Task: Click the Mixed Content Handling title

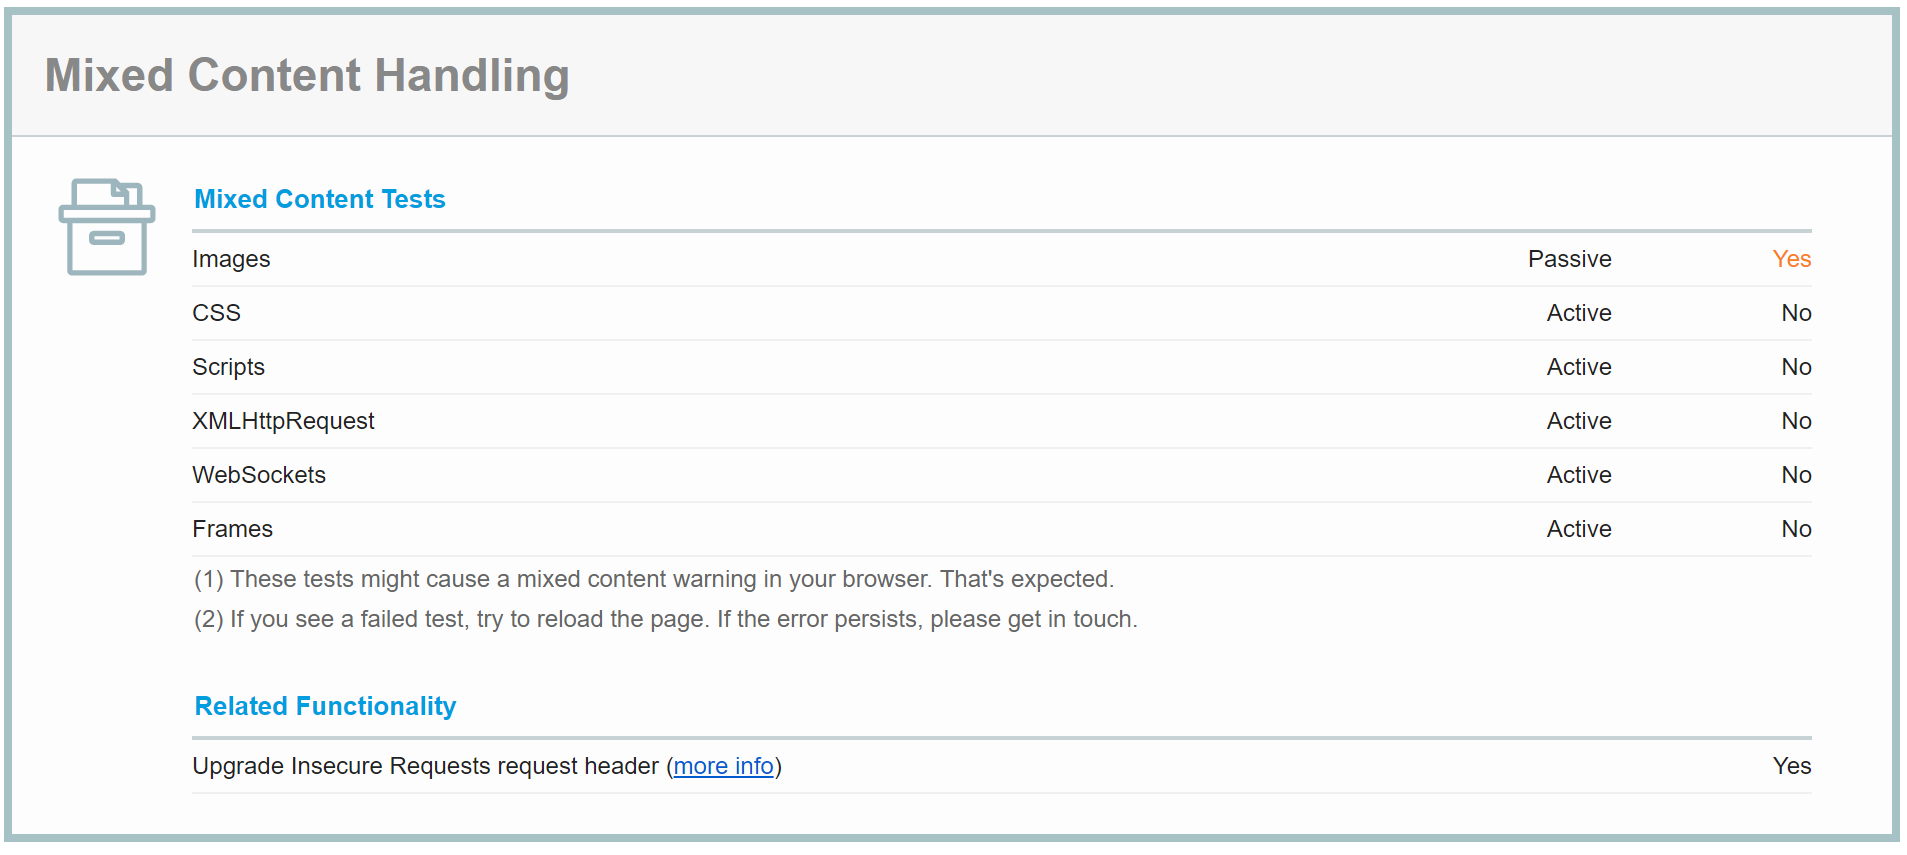Action: 307,76
